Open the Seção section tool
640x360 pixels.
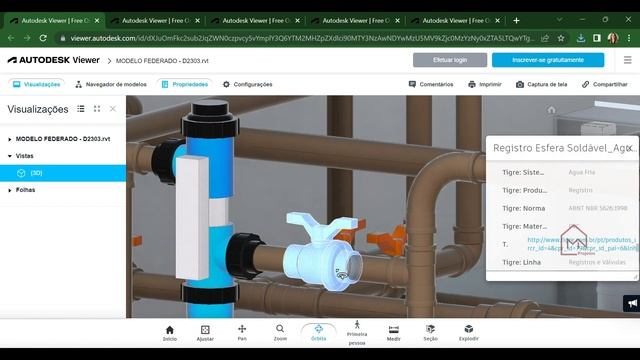(x=430, y=333)
